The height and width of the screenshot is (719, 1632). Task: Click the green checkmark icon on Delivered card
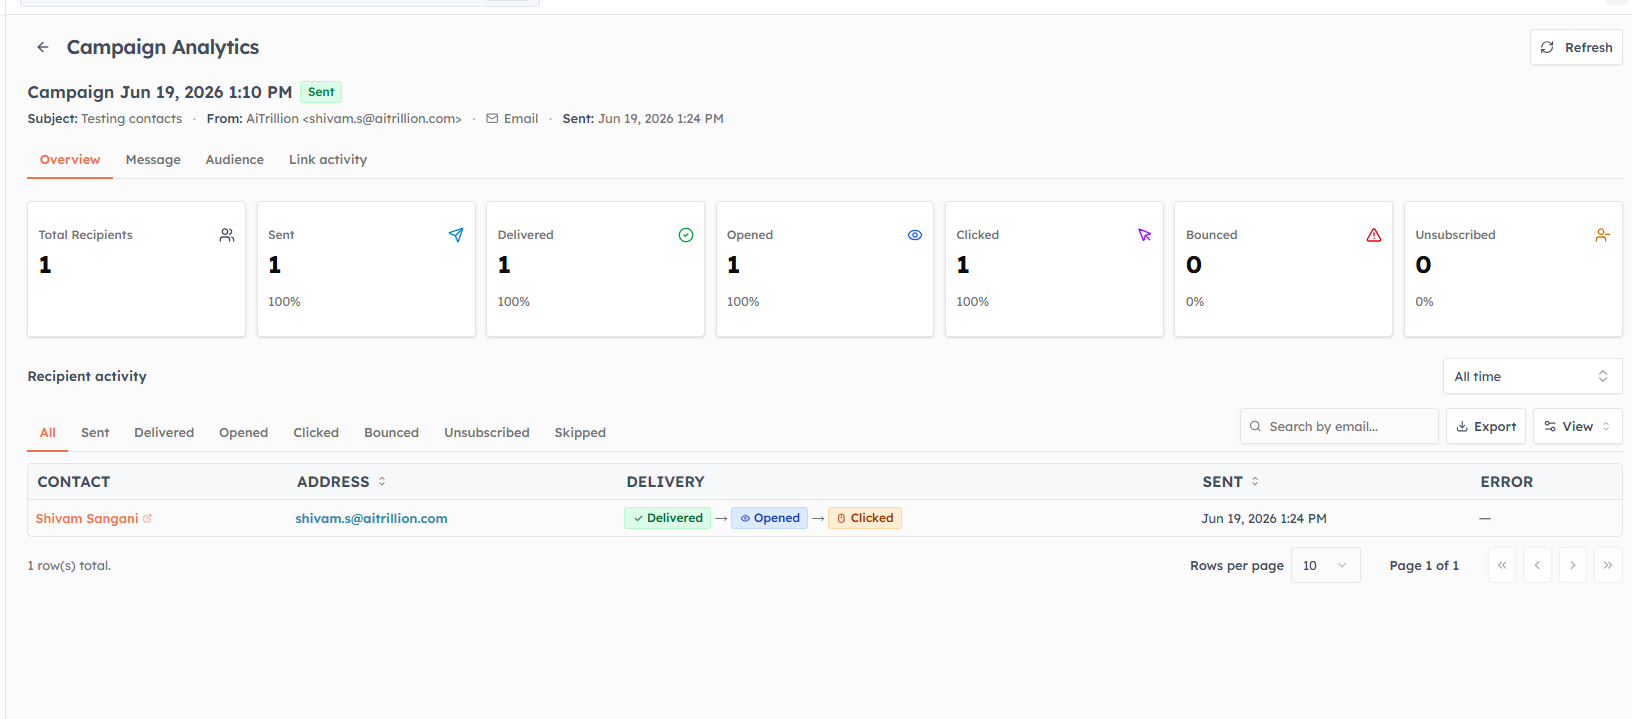(x=686, y=235)
